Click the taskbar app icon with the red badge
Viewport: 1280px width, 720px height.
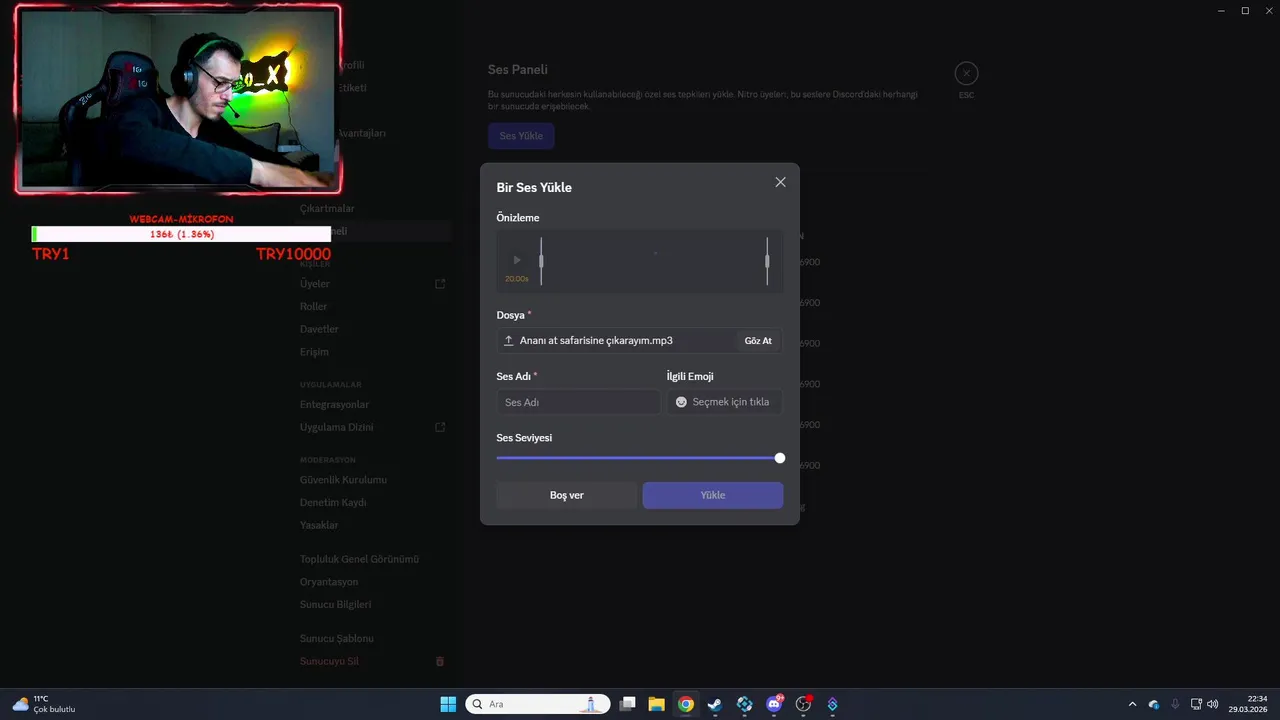pos(803,704)
